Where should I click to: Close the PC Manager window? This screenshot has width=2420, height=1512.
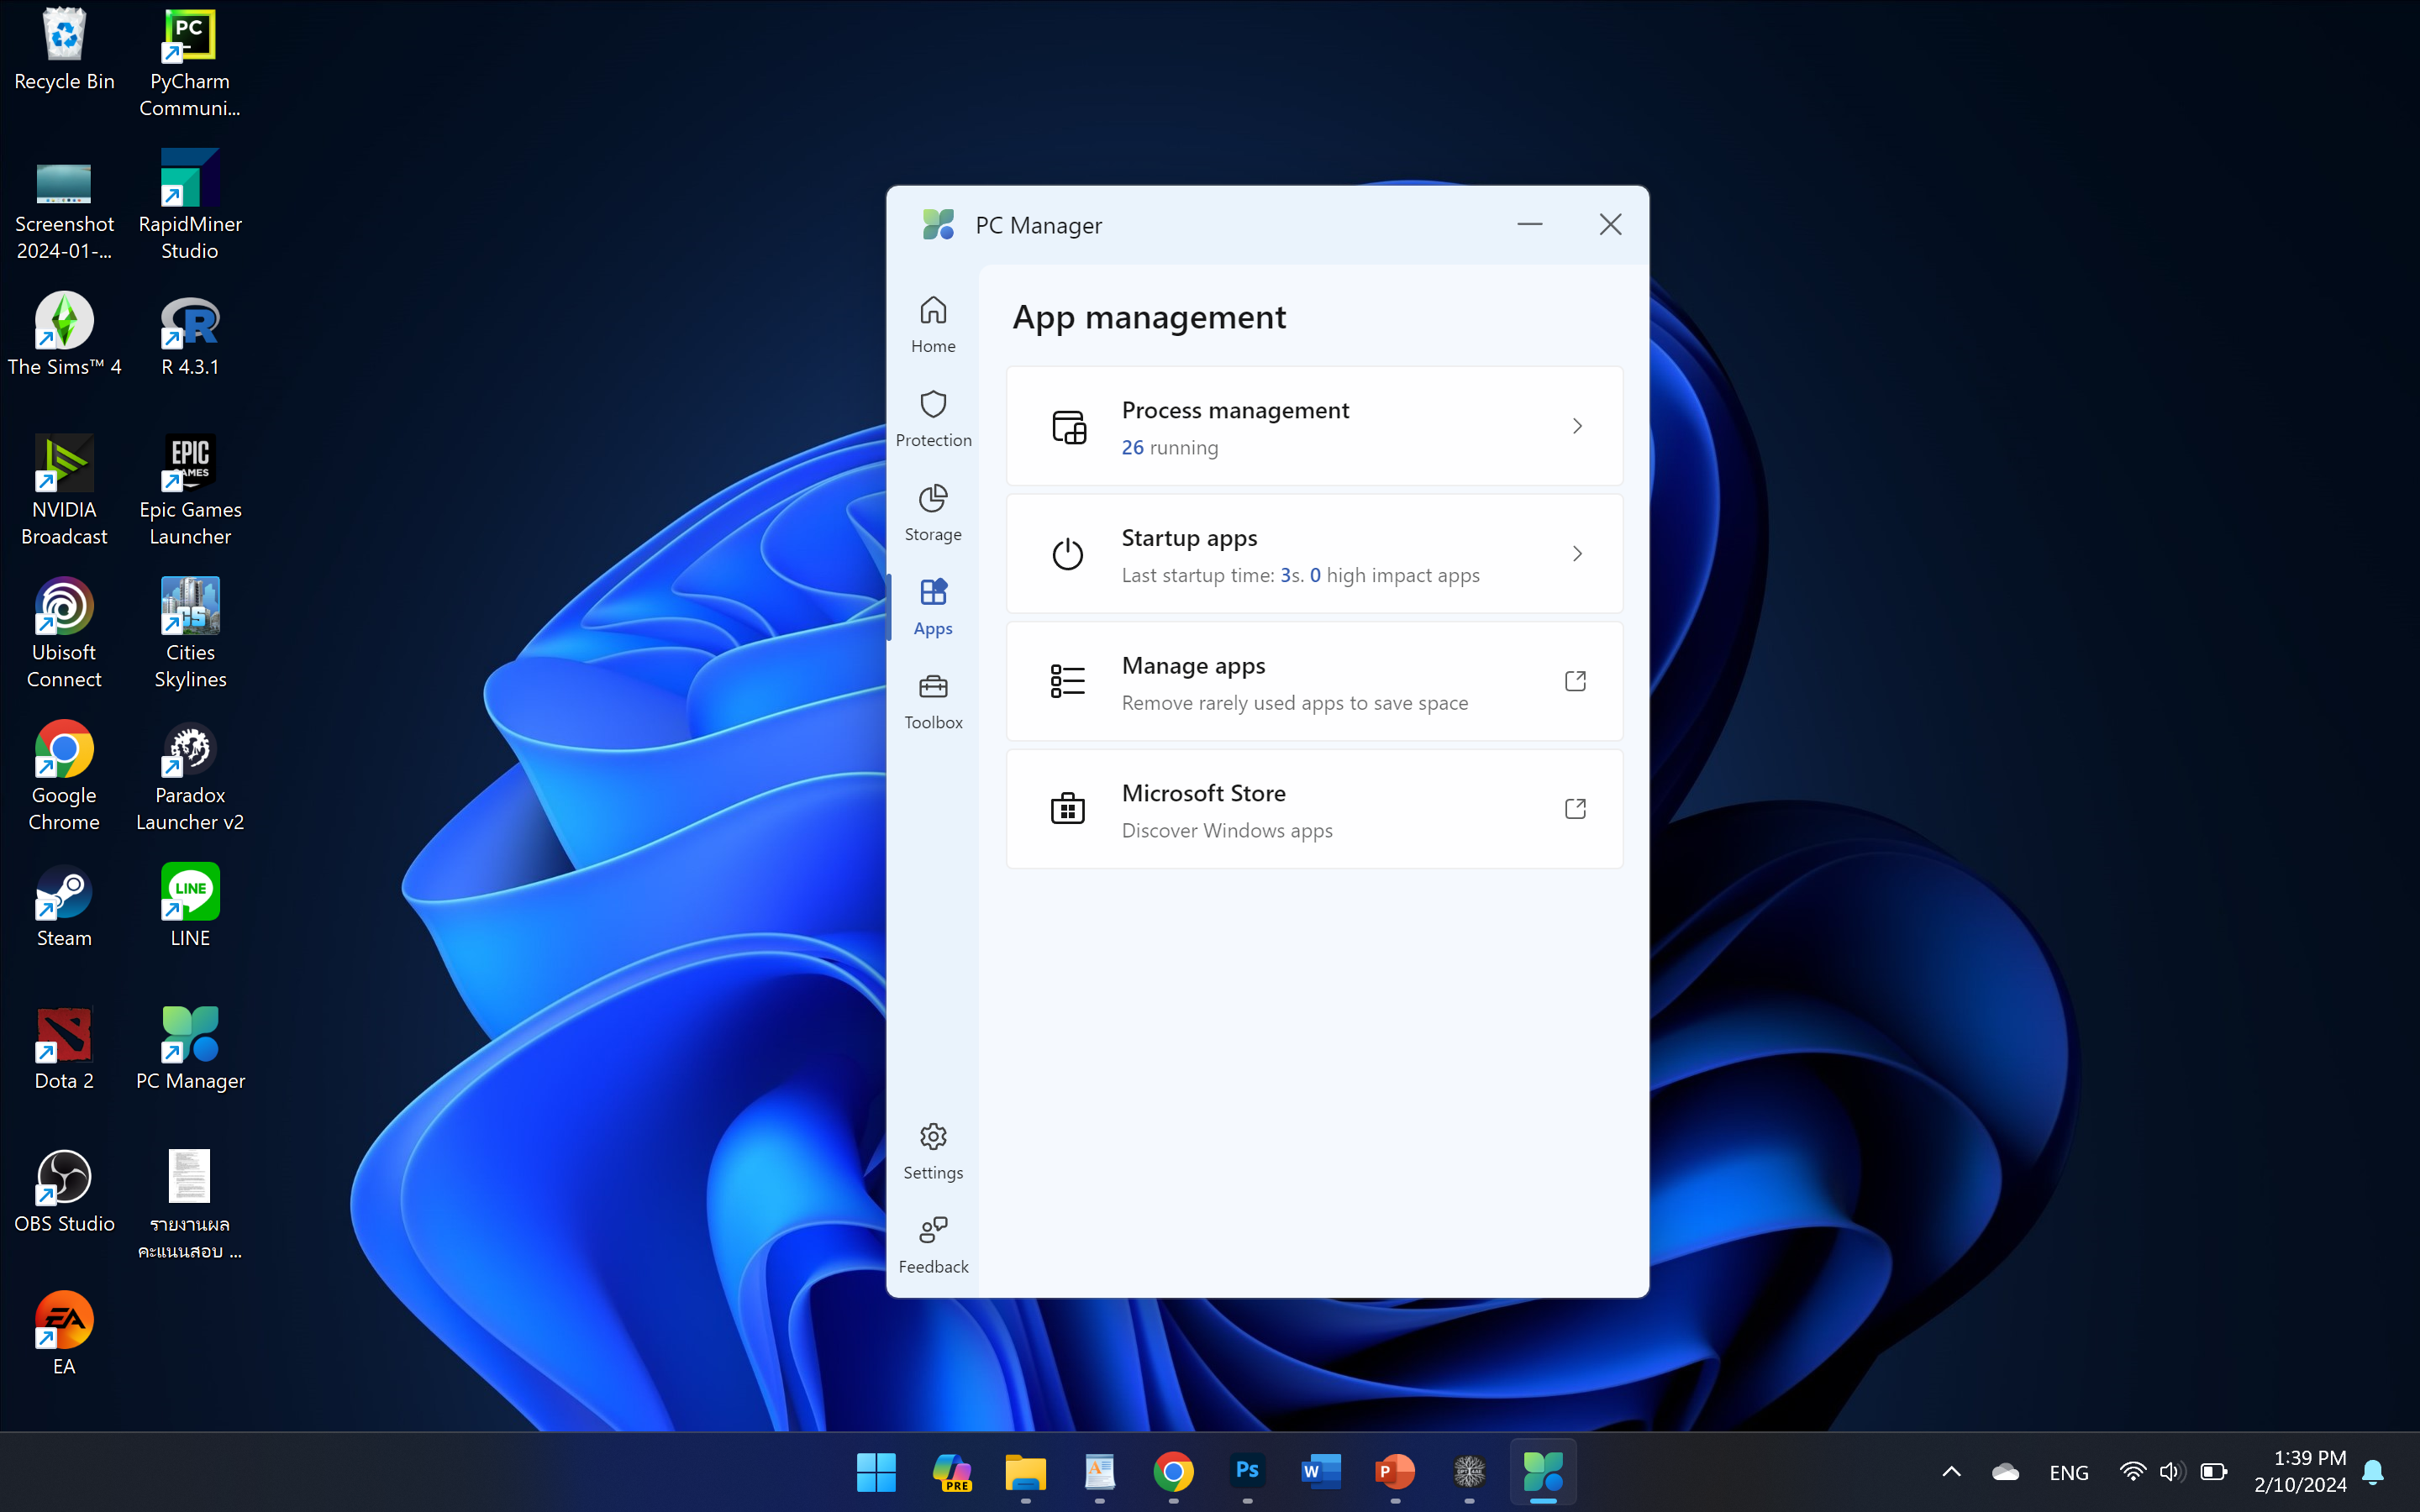pos(1610,225)
